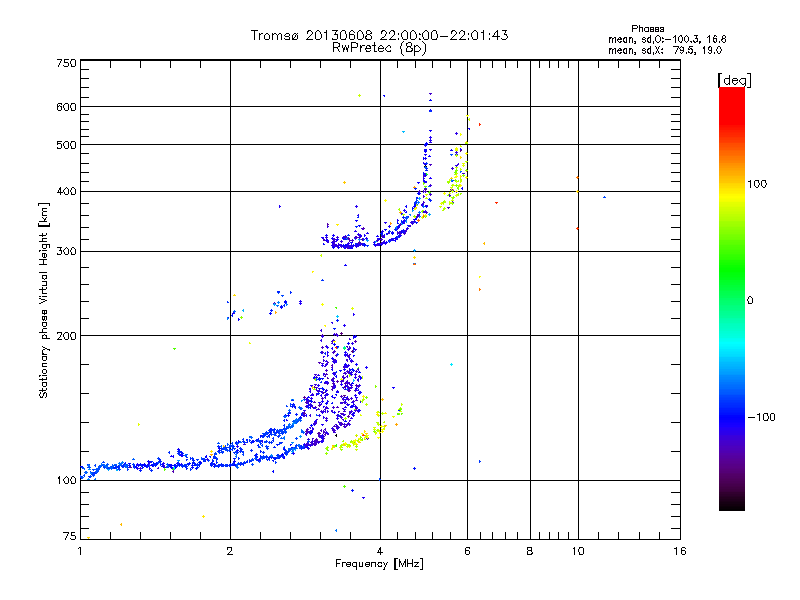Click the colorbar tick label '100'
800x600 pixels.
tap(757, 184)
